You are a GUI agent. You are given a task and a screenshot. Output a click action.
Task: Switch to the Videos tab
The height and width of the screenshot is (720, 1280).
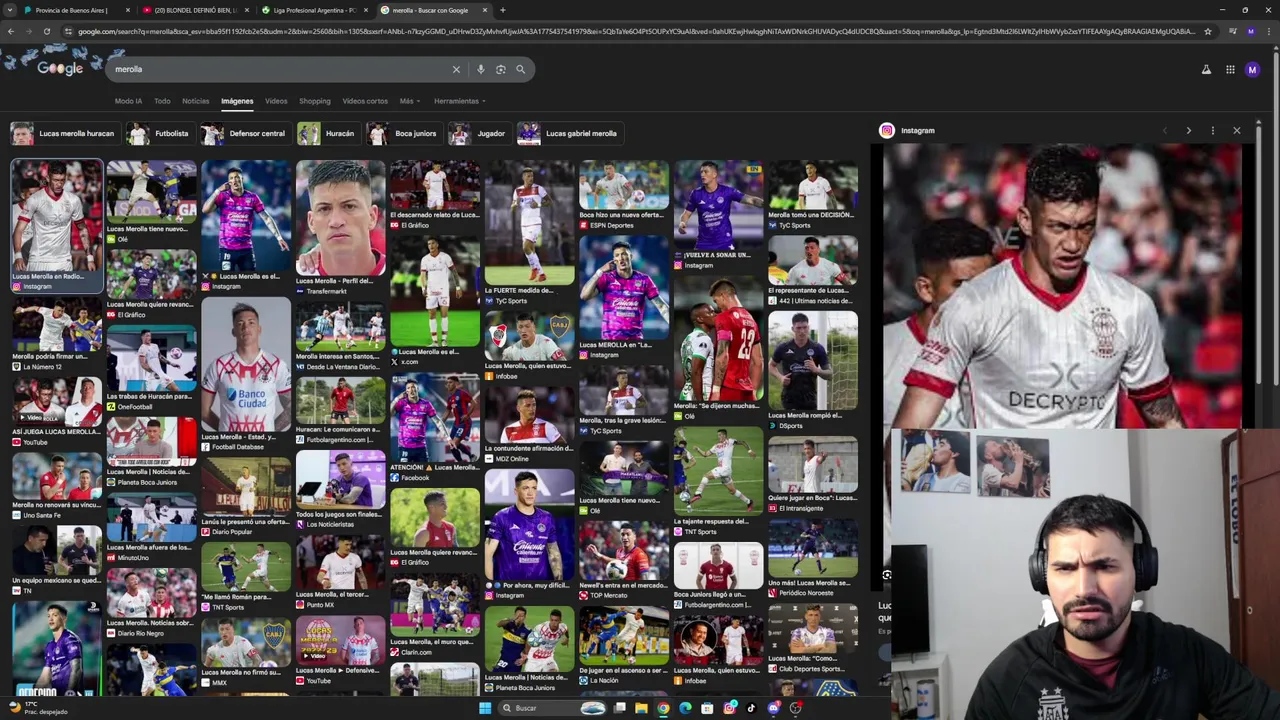coord(276,101)
